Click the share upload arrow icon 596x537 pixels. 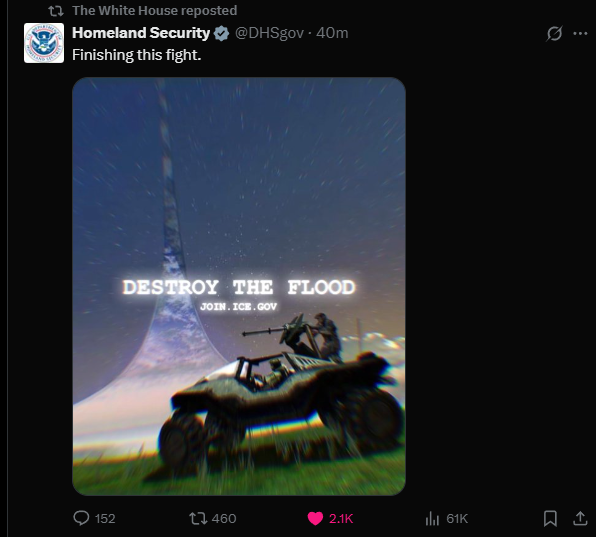point(580,518)
